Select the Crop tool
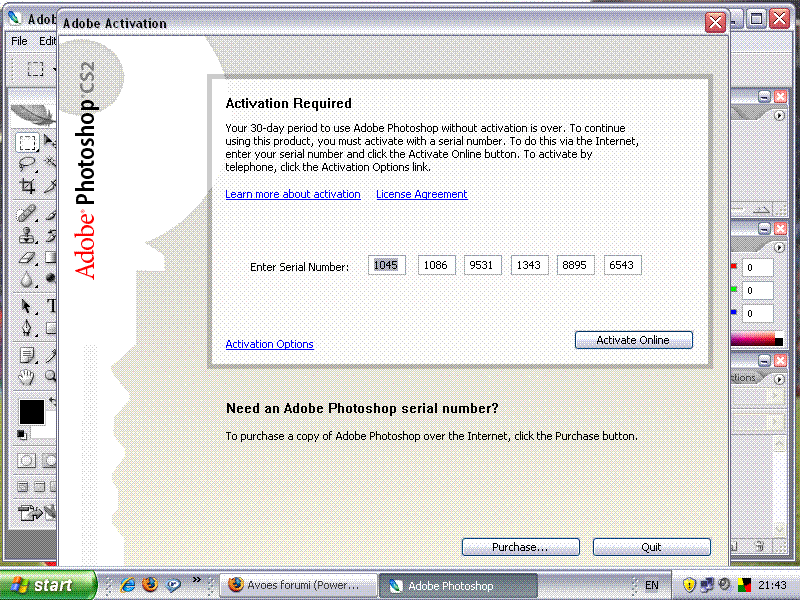The width and height of the screenshot is (800, 600). pyautogui.click(x=27, y=186)
